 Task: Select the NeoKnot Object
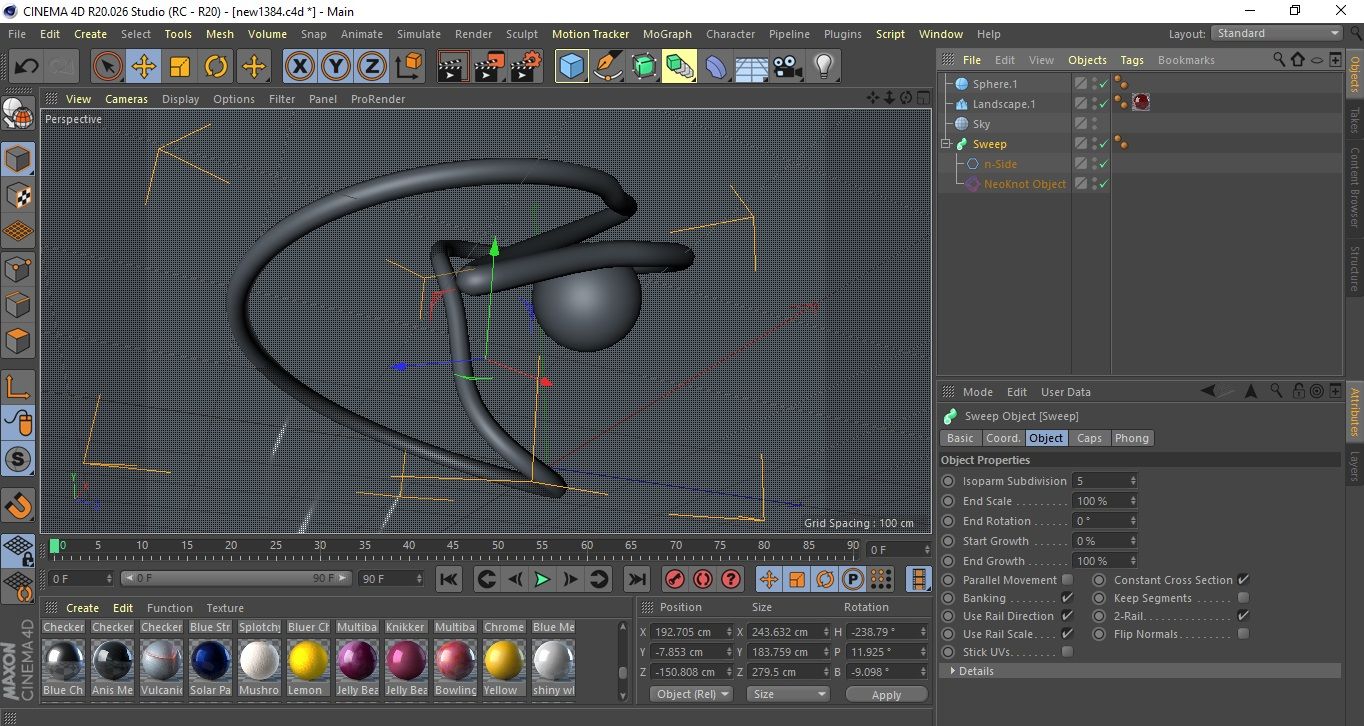click(x=1025, y=184)
